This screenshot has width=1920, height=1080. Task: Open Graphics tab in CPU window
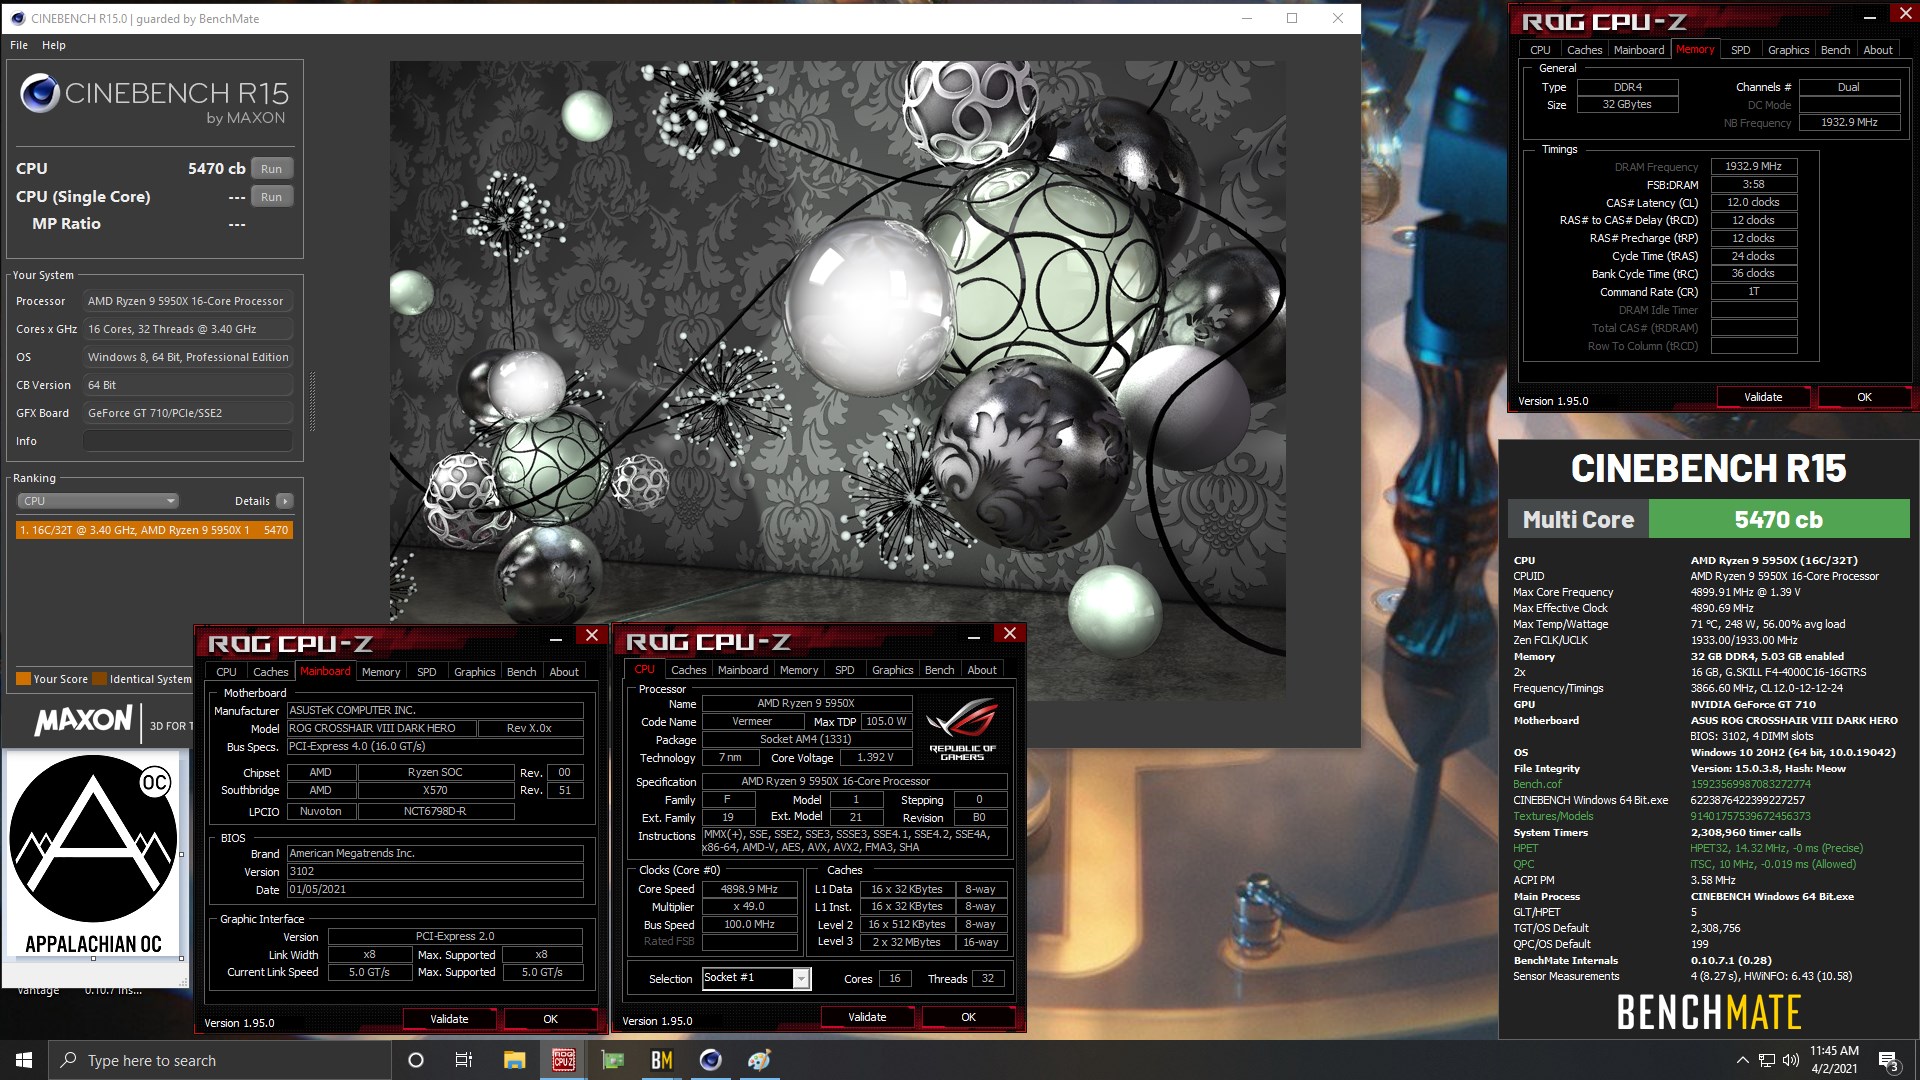(892, 670)
